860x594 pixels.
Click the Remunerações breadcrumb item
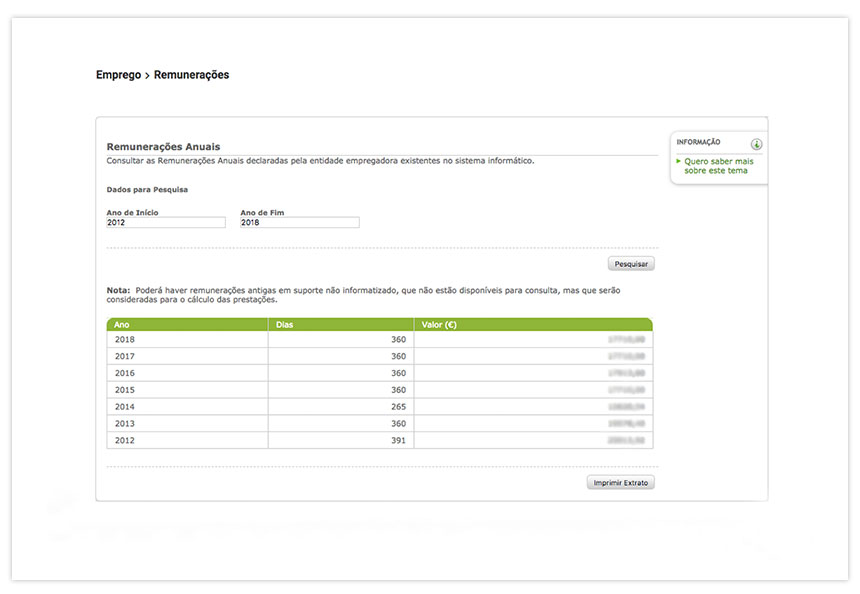pyautogui.click(x=191, y=75)
